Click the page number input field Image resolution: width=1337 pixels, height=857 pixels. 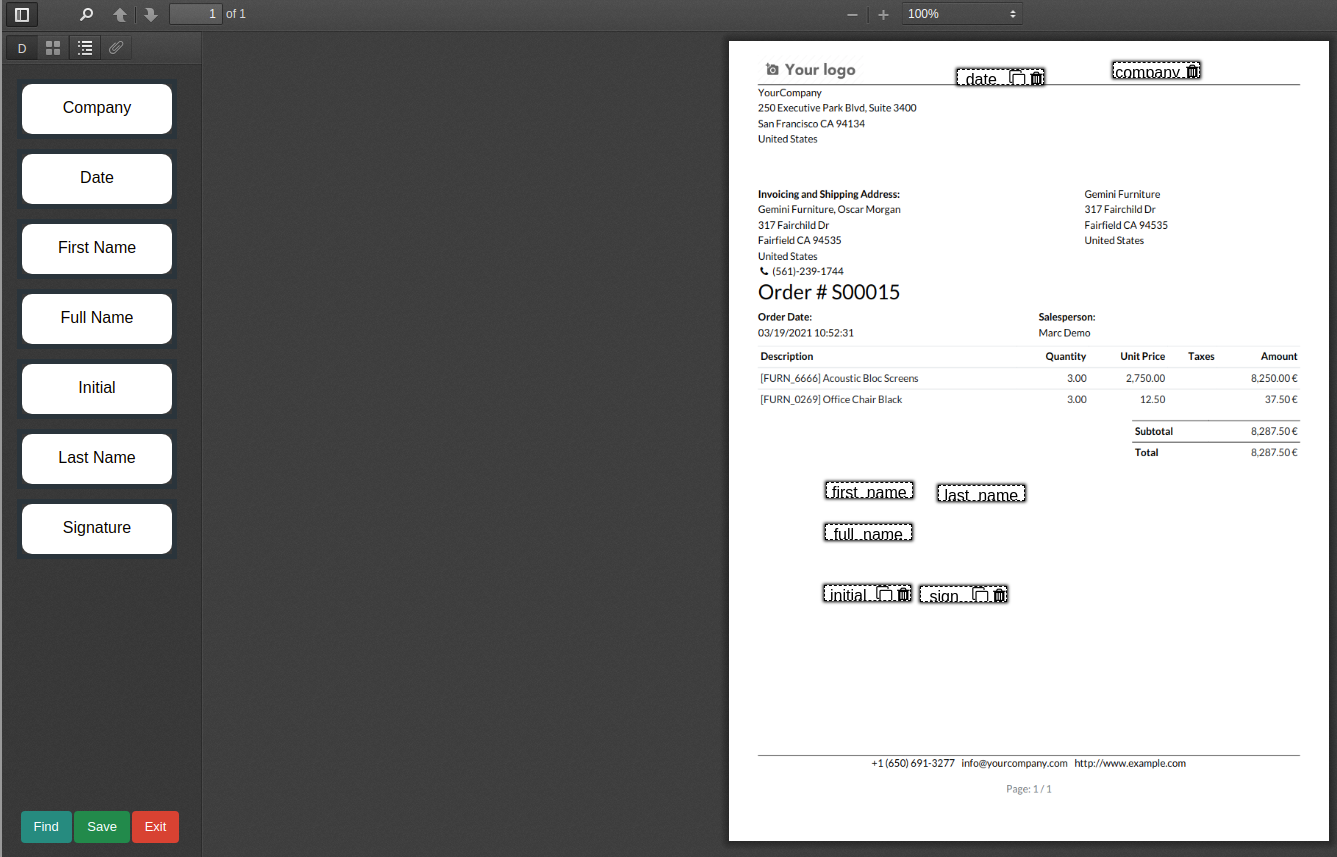(195, 14)
